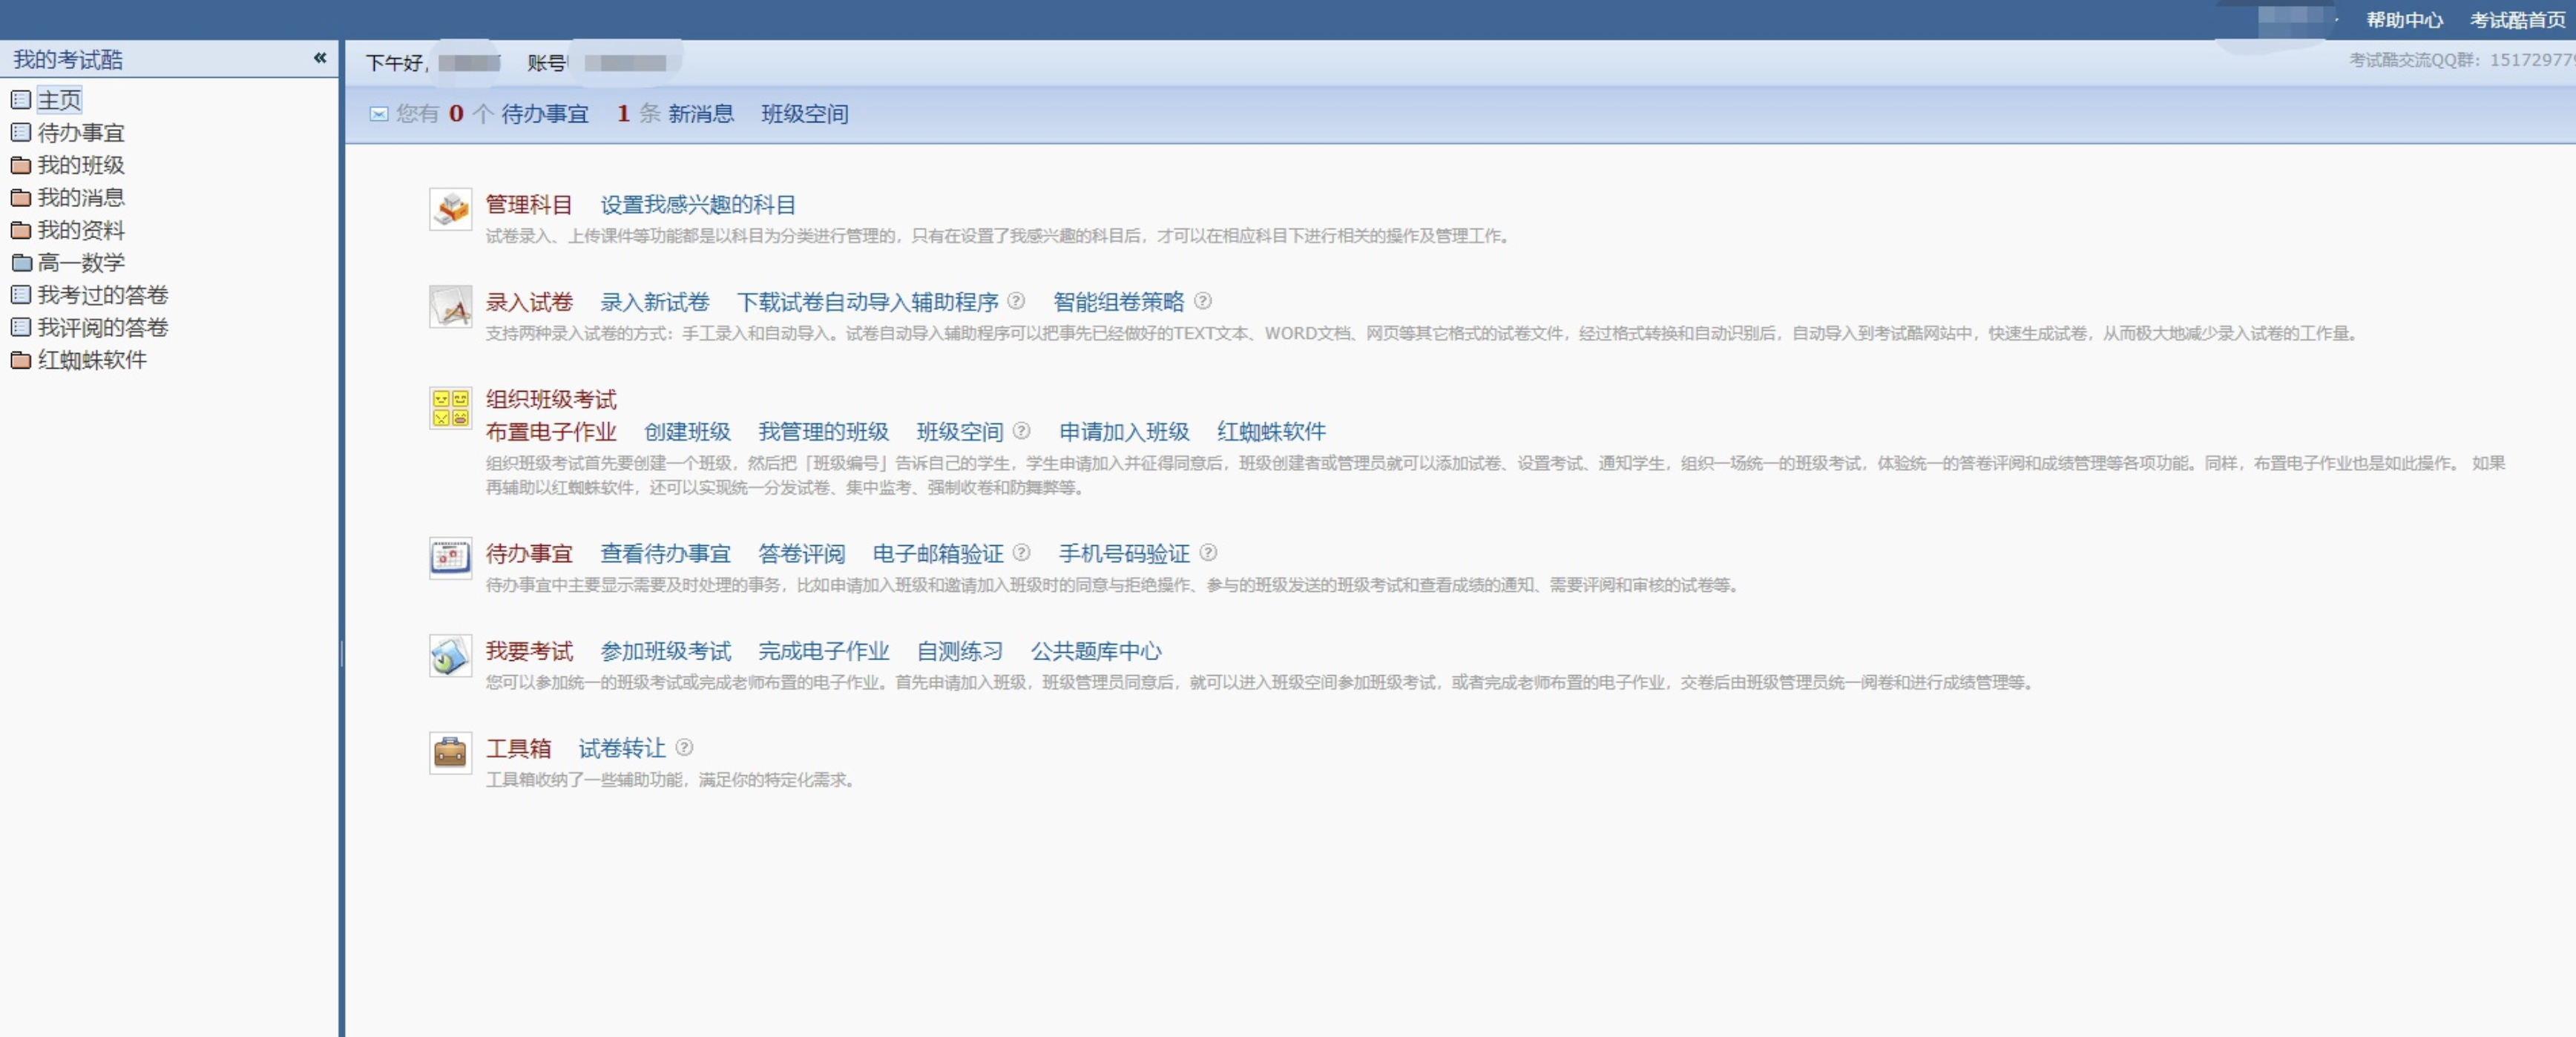Open 自测练习 link
Viewport: 2576px width, 1037px height.
click(960, 651)
